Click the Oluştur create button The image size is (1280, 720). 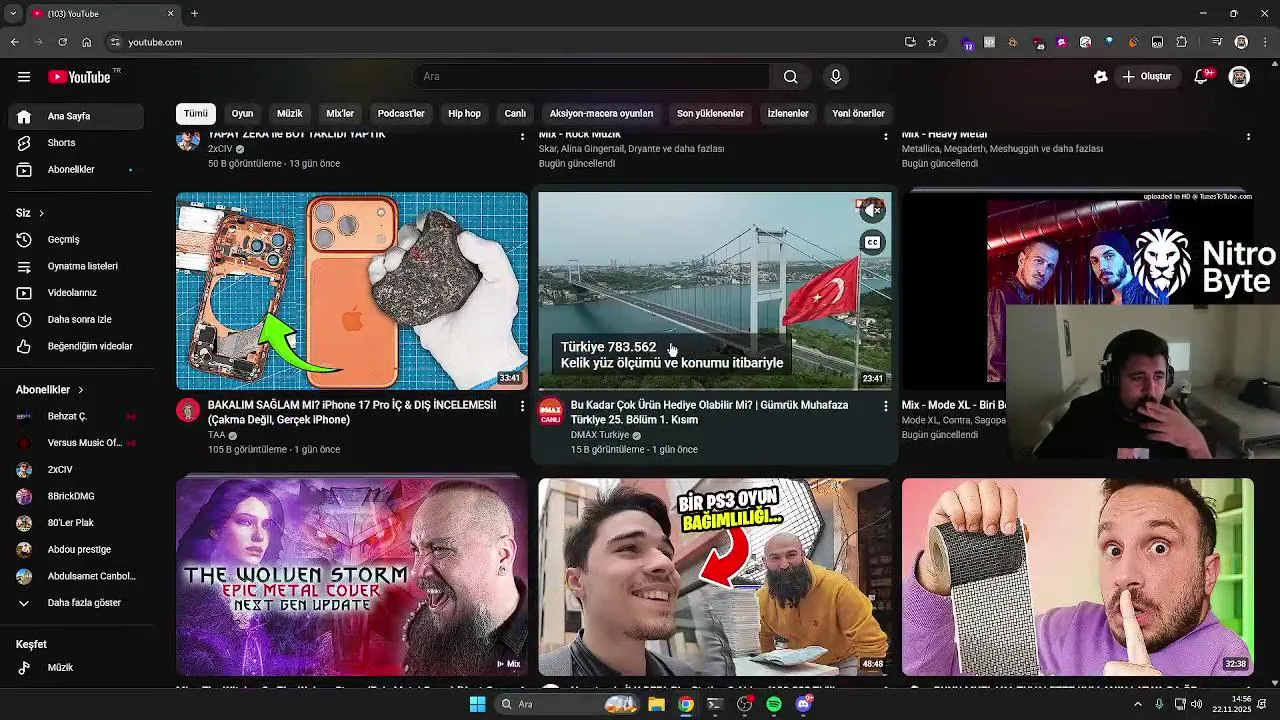click(1146, 77)
